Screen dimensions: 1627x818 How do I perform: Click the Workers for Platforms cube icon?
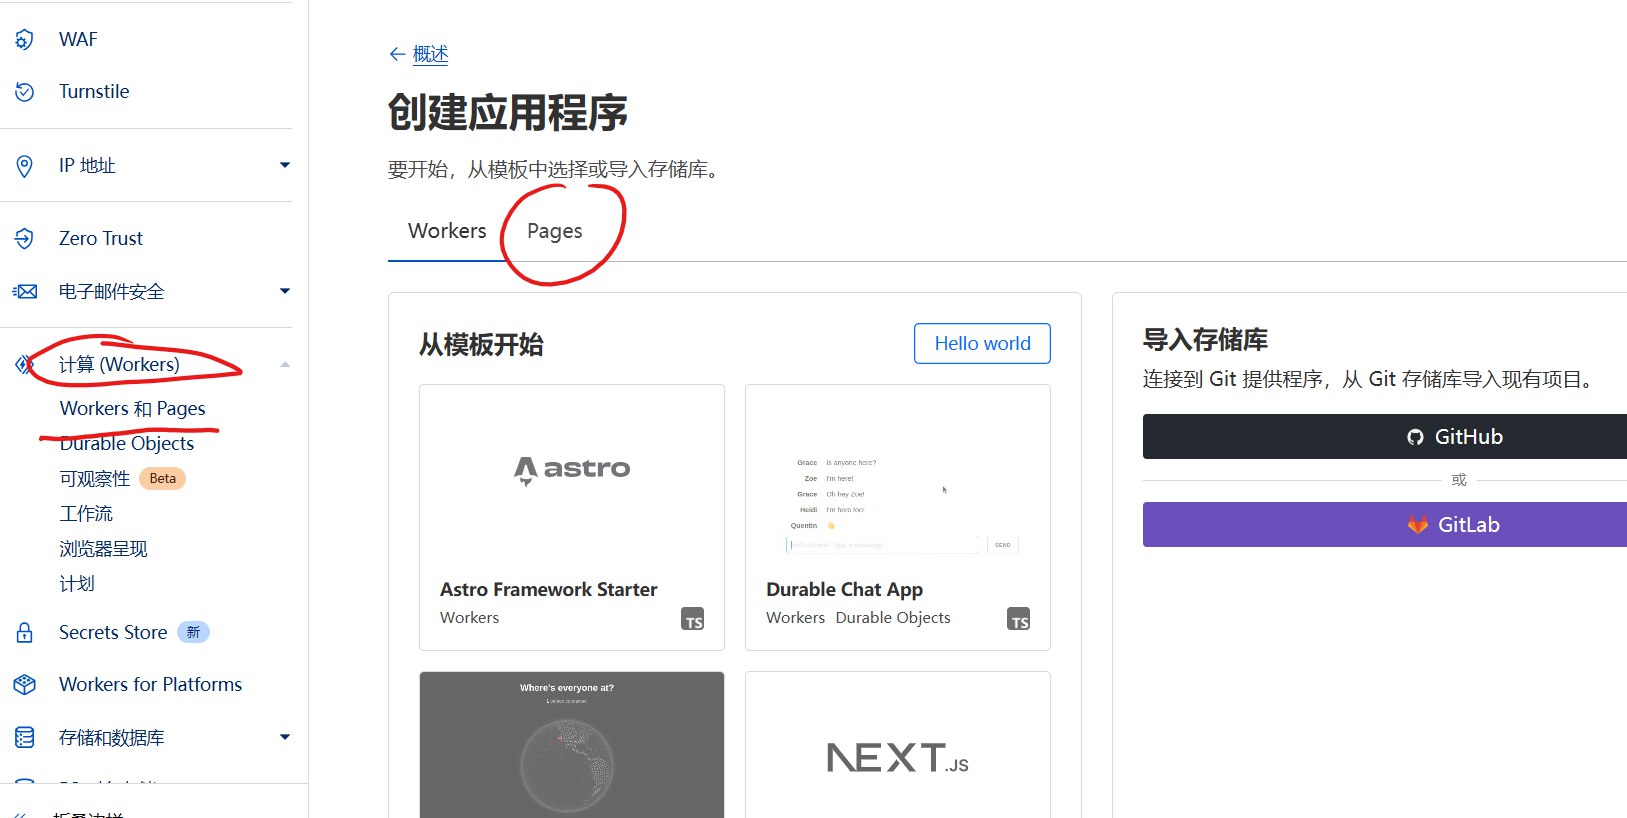25,685
